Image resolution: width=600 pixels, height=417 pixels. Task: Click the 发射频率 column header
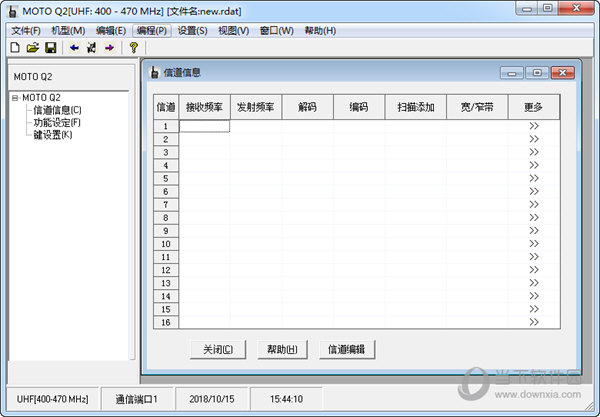[256, 107]
